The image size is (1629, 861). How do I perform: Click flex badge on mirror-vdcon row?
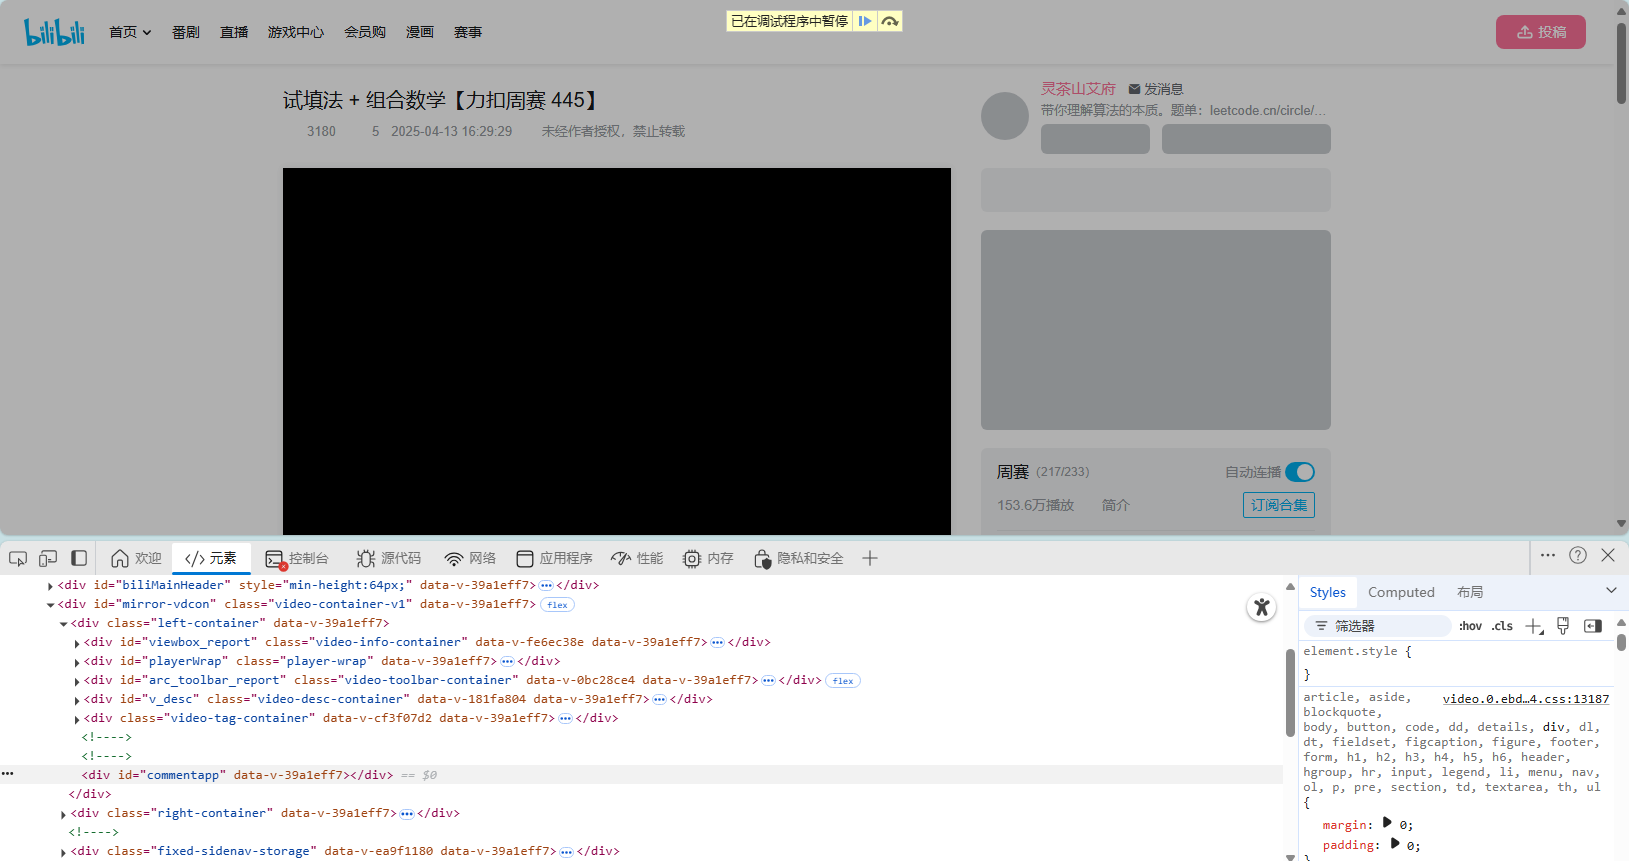pyautogui.click(x=557, y=604)
